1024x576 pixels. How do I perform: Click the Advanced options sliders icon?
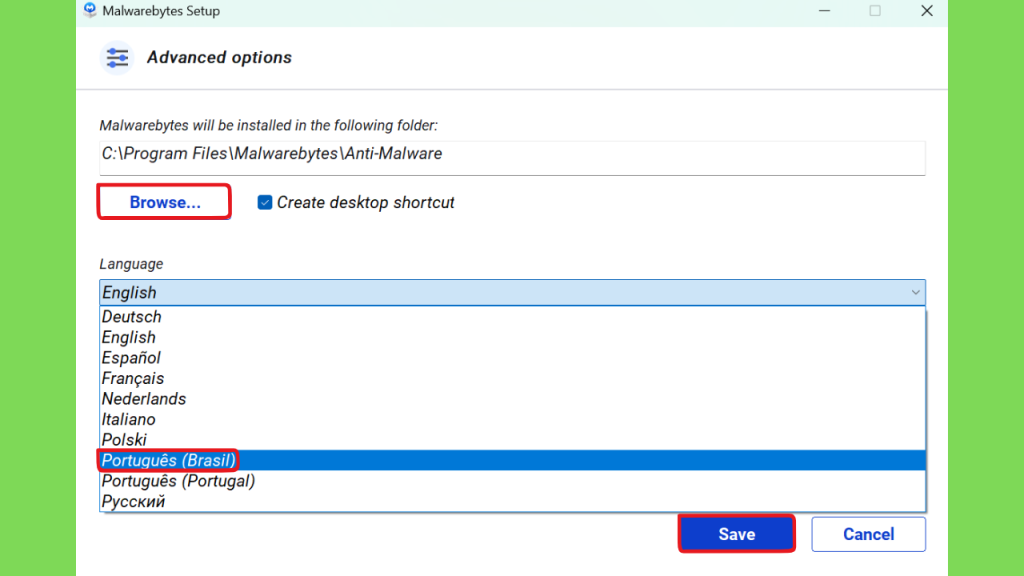pyautogui.click(x=117, y=57)
